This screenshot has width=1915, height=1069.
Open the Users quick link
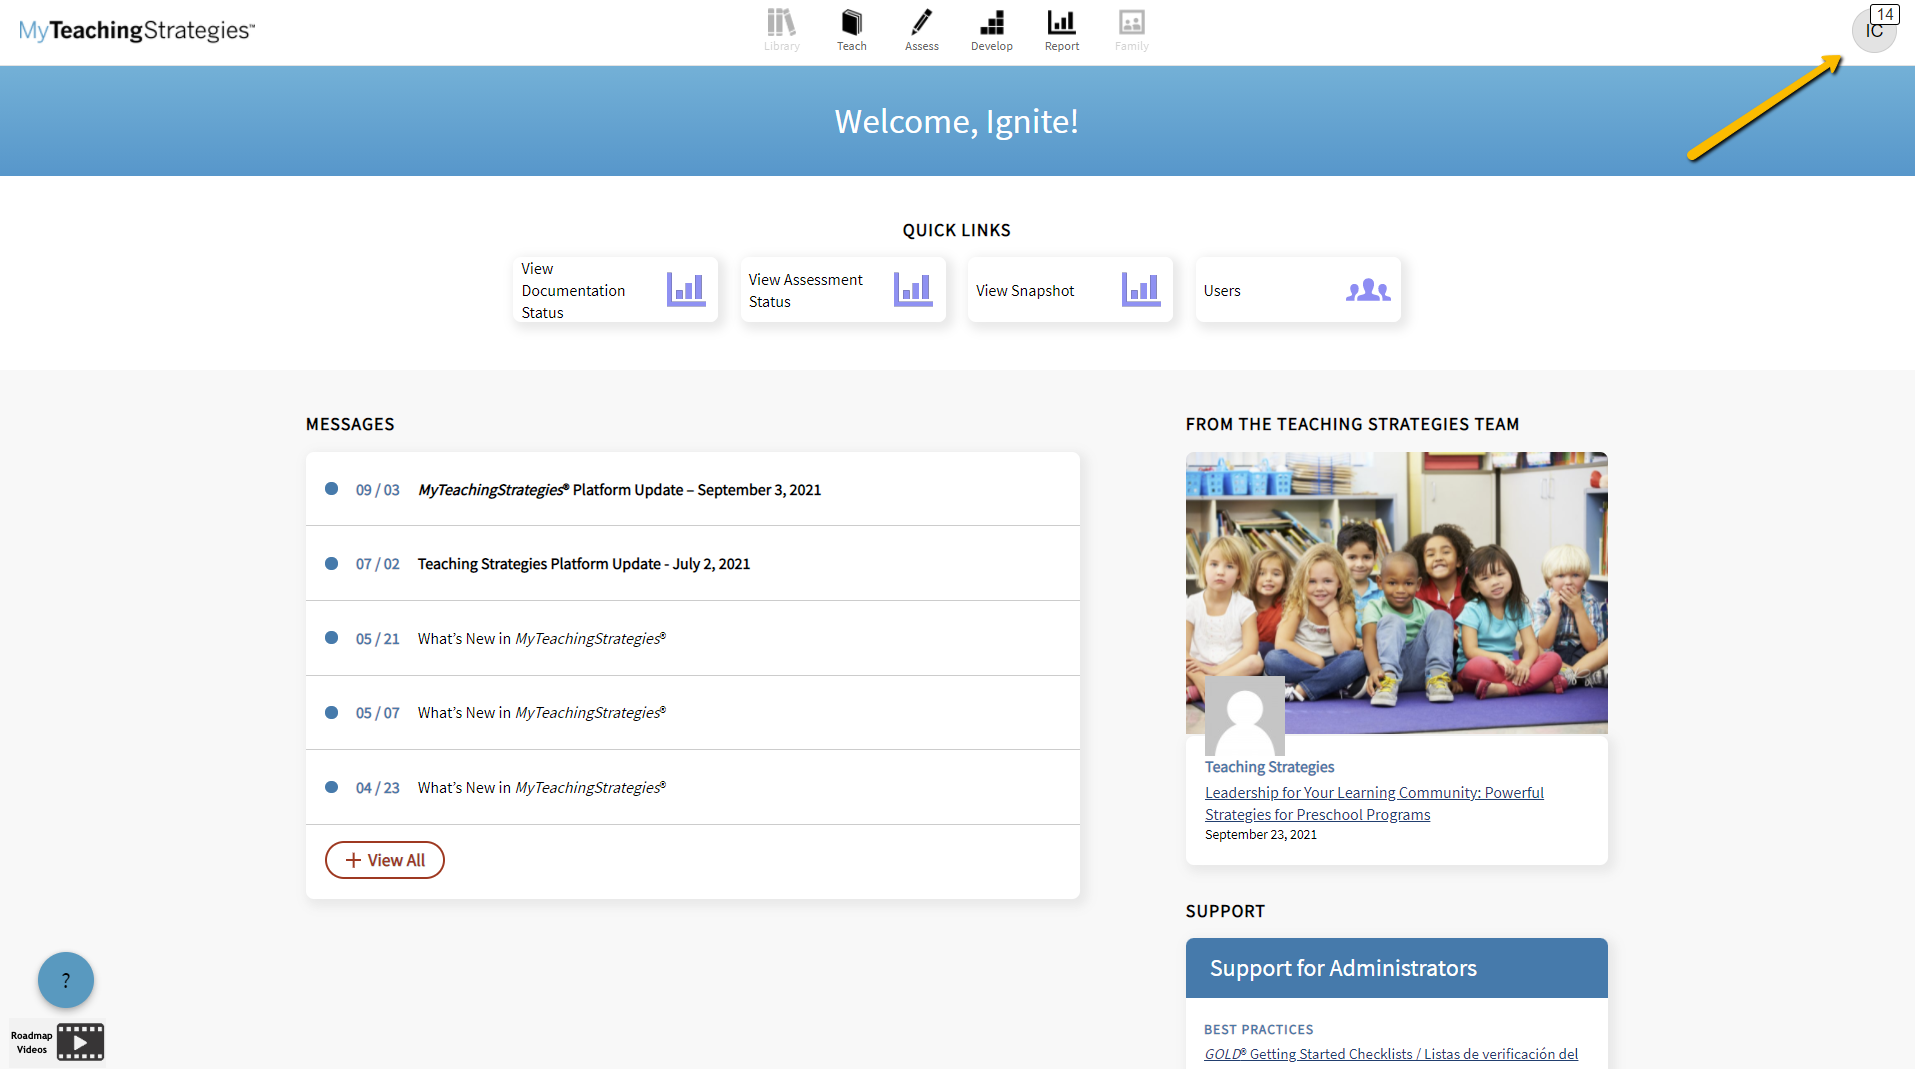(x=1297, y=290)
